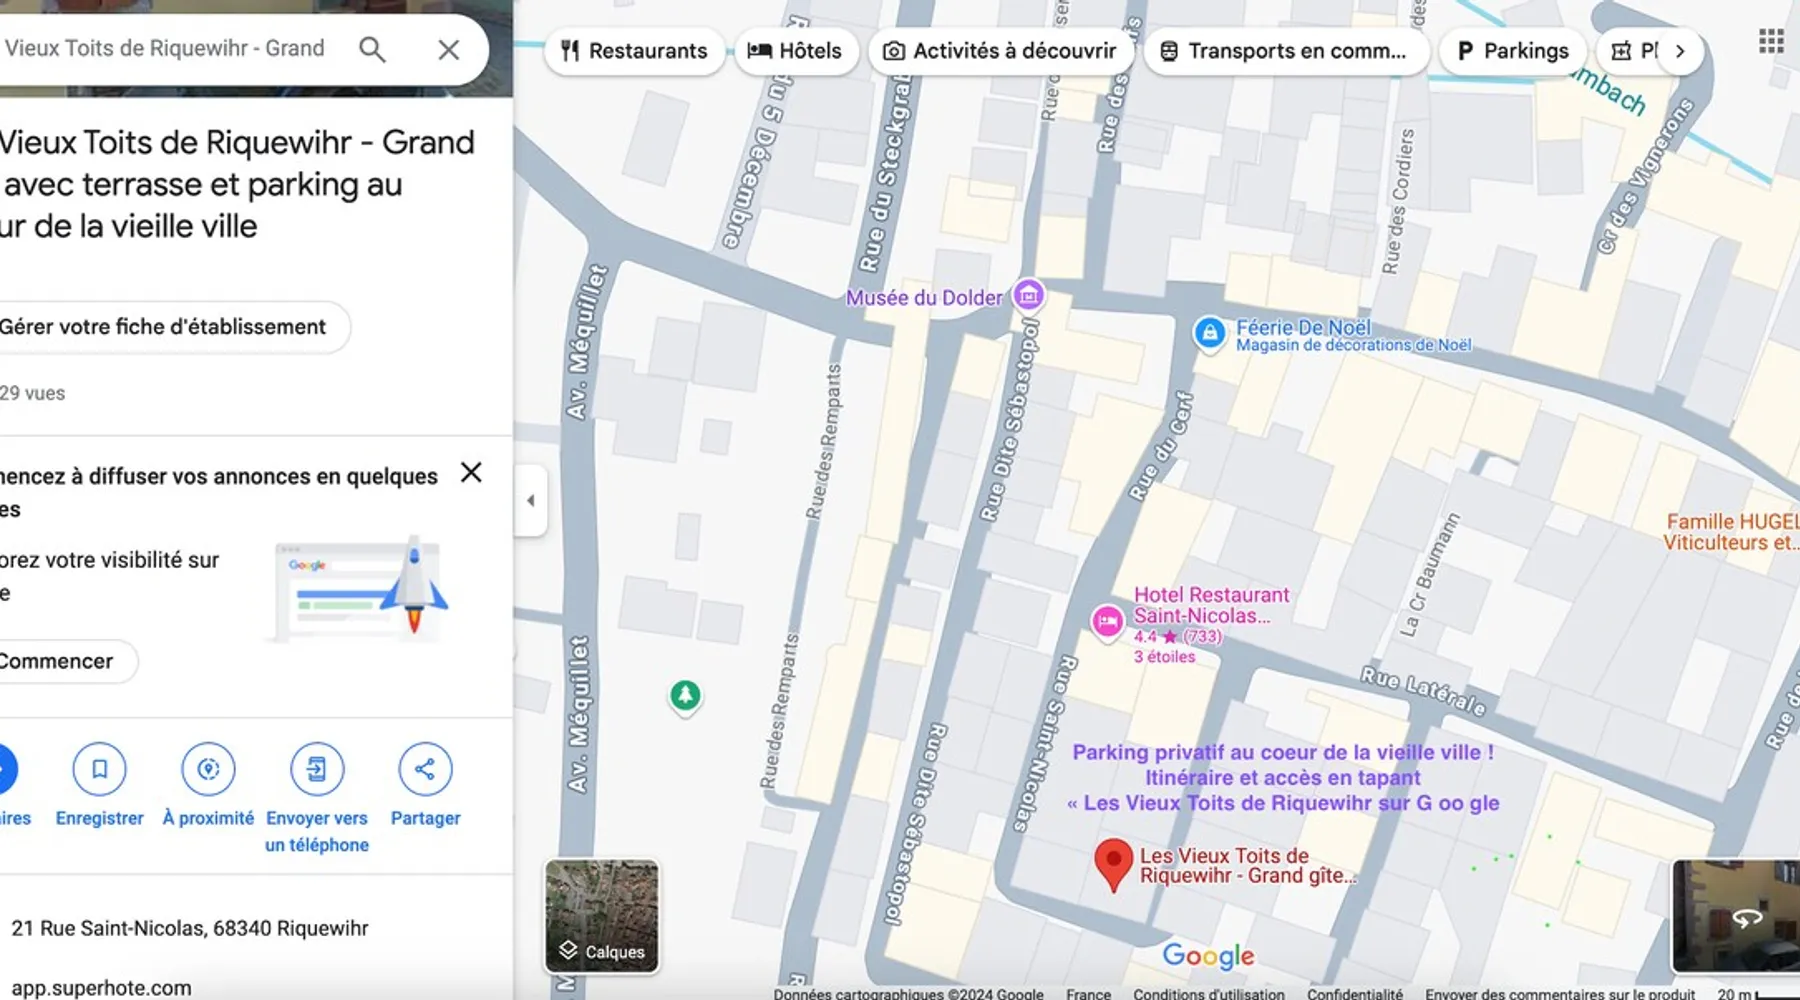Click the À proximité icon
Image resolution: width=1800 pixels, height=1000 pixels.
click(208, 769)
